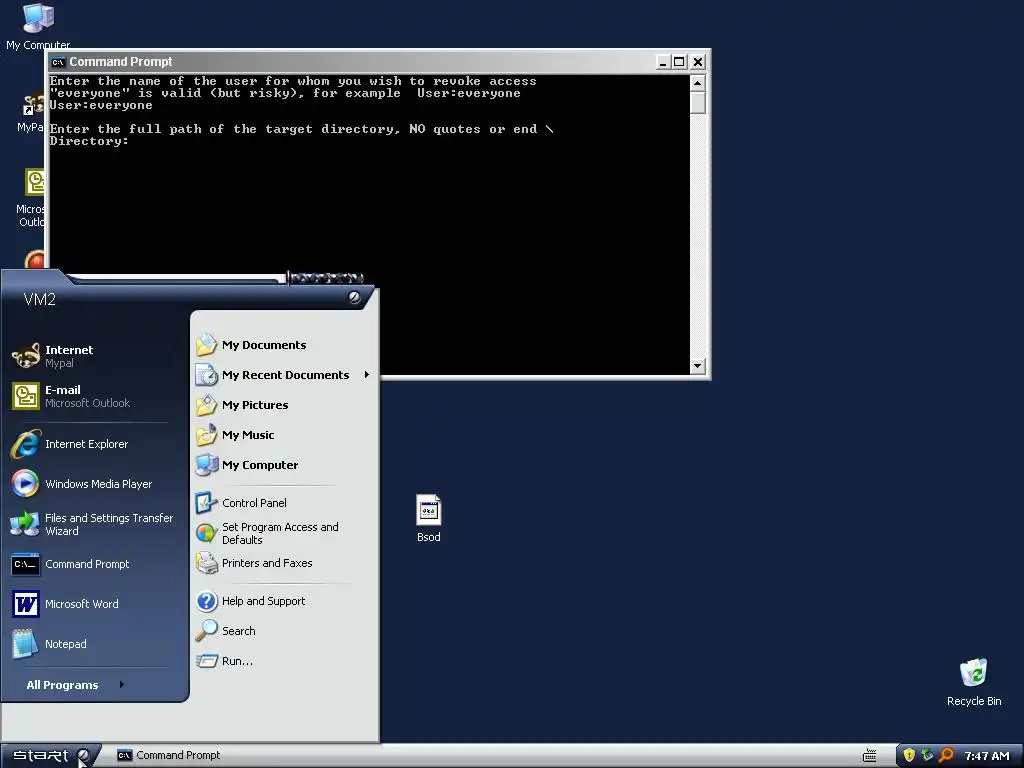The image size is (1024, 768).
Task: Click the Command Prompt scrollbar thumb
Action: [x=697, y=103]
